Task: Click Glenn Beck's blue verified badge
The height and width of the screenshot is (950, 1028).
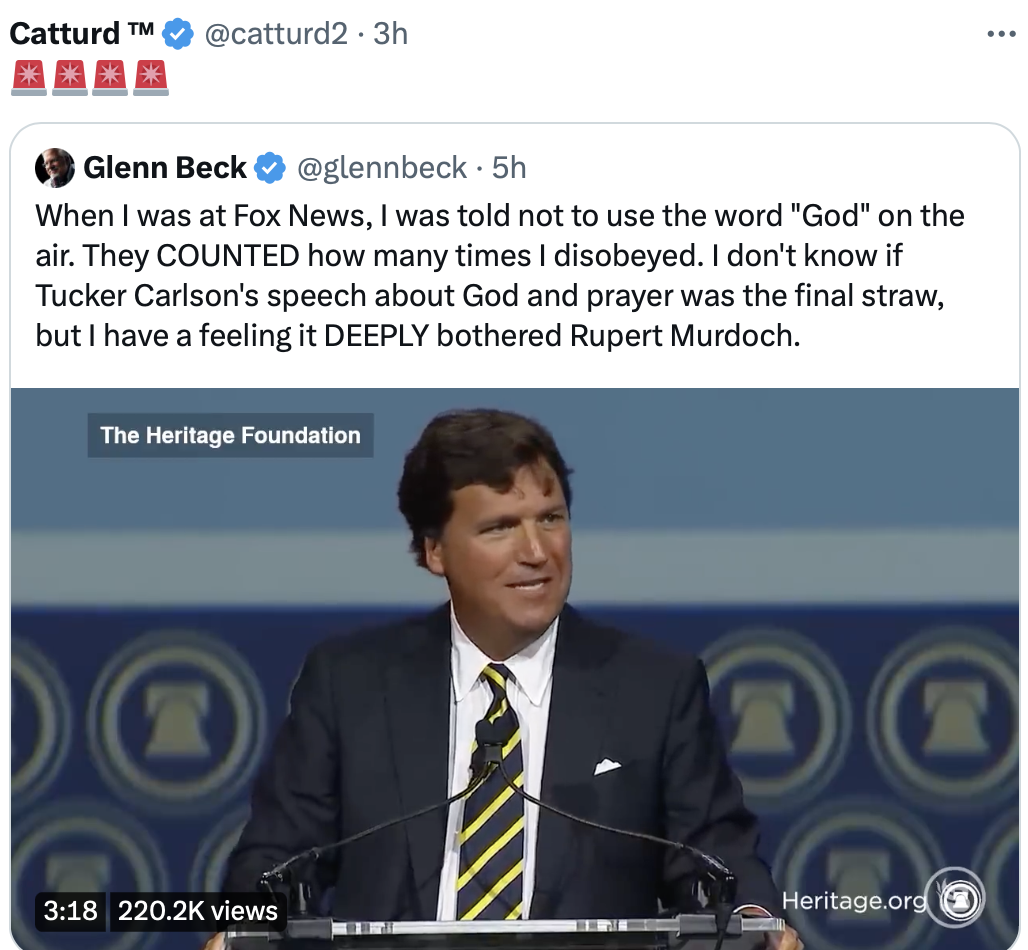Action: [x=270, y=168]
